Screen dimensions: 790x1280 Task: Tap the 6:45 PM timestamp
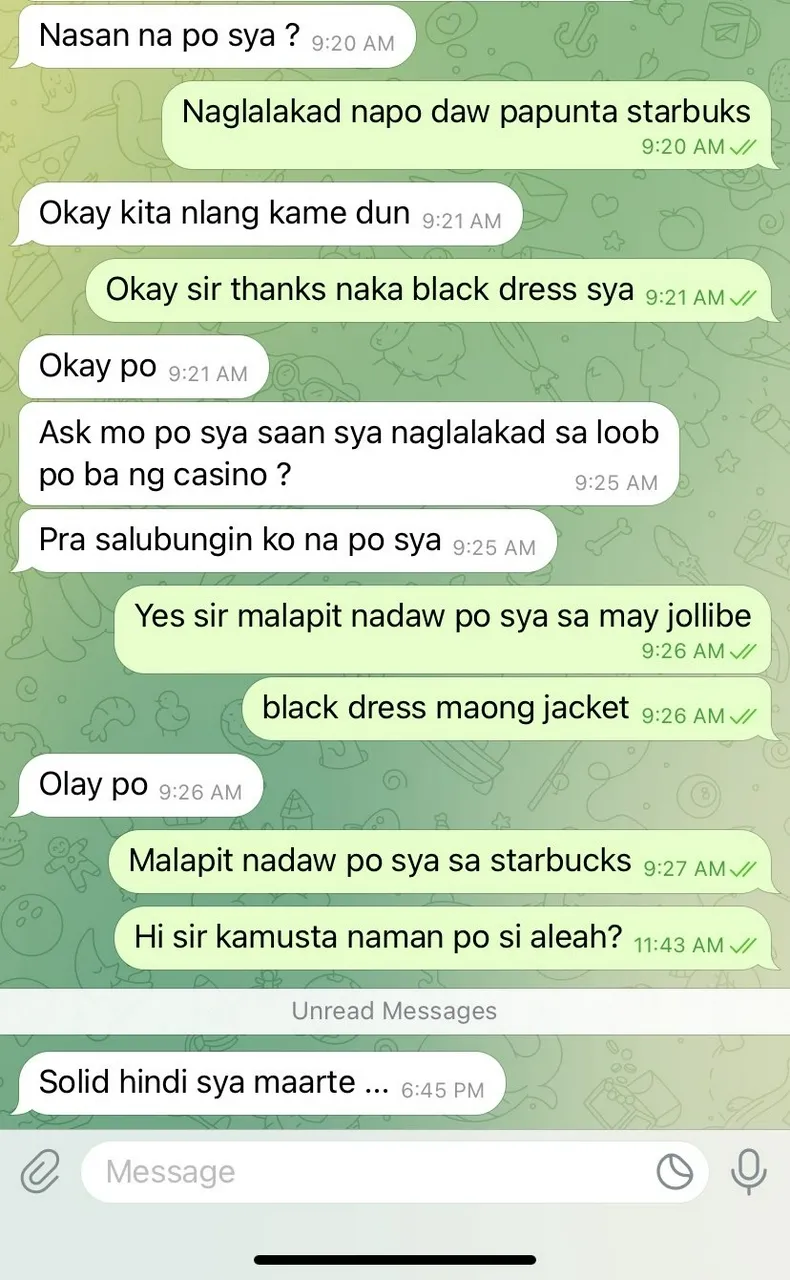(x=443, y=1090)
